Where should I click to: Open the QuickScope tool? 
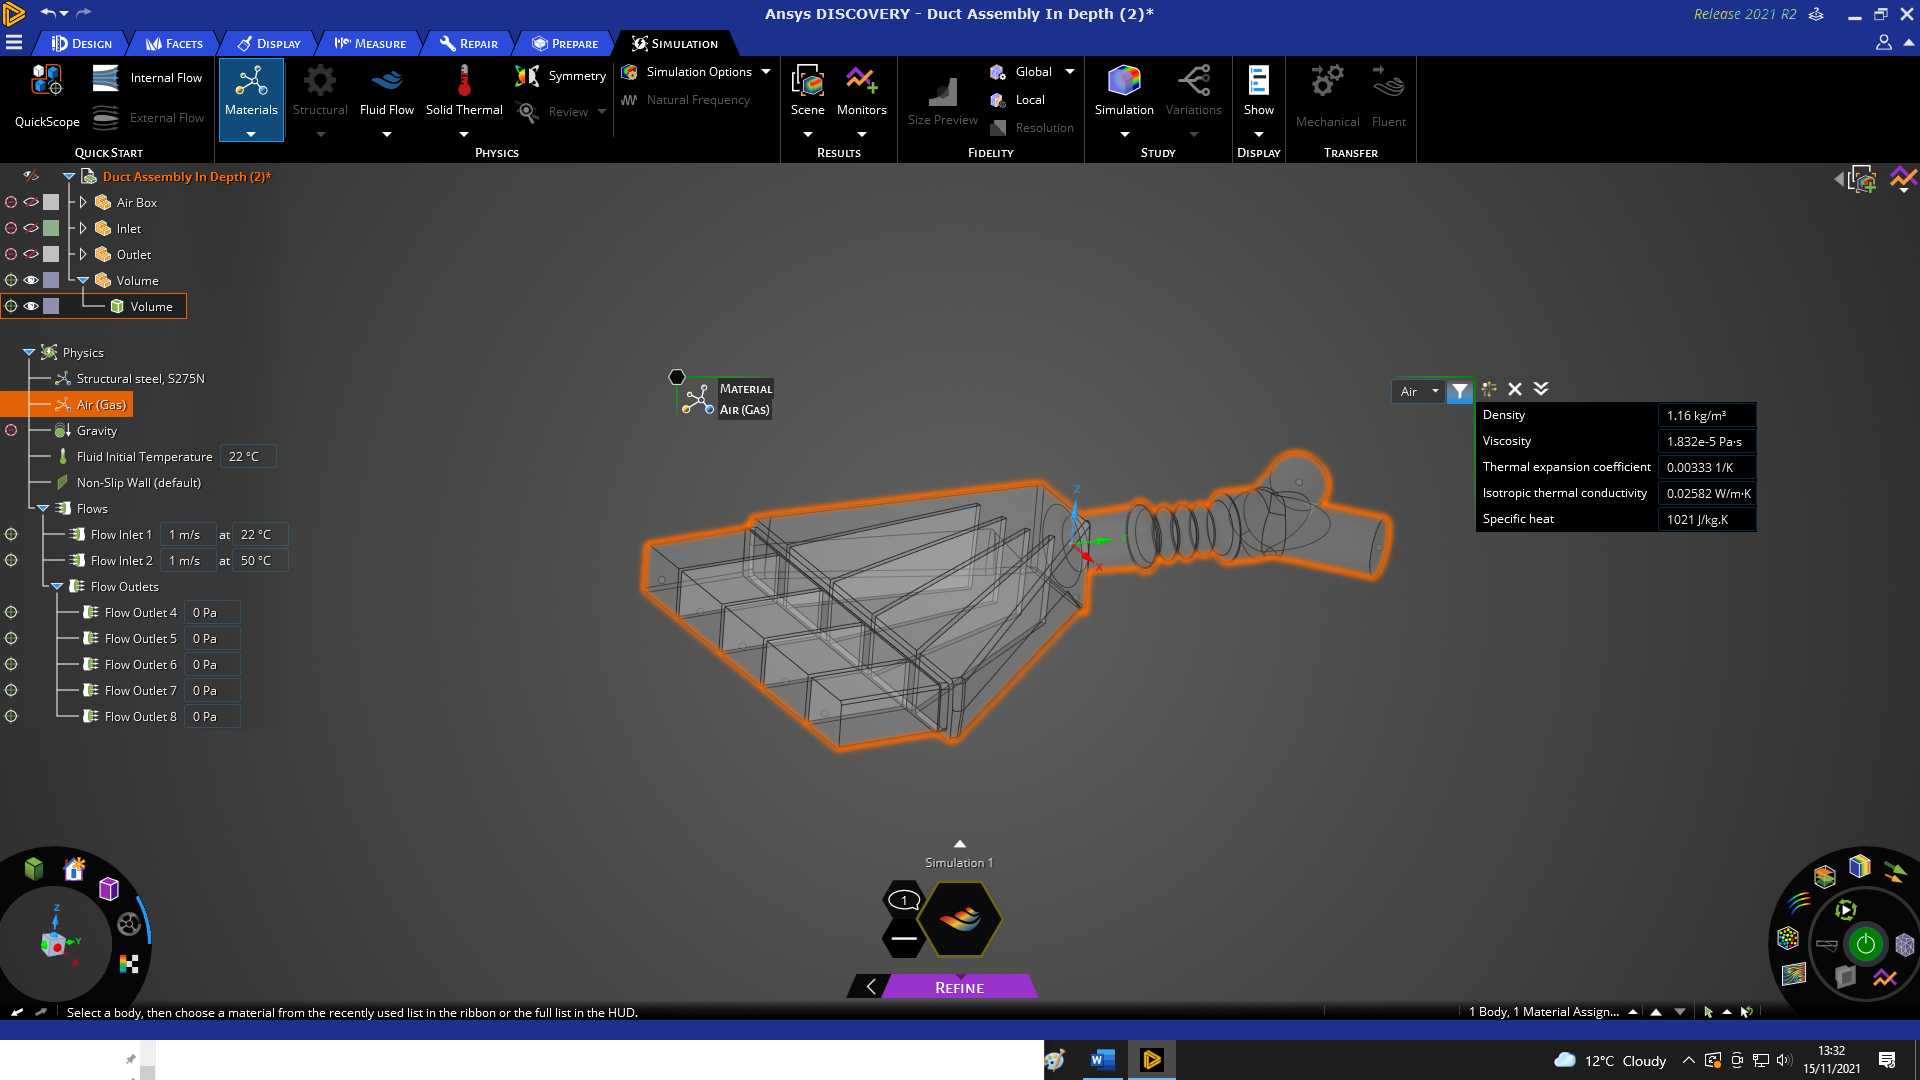point(47,96)
